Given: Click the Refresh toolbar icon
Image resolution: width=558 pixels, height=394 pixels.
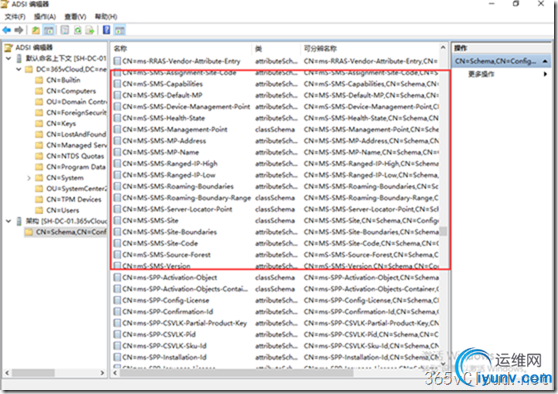Looking at the screenshot, I should tap(78, 30).
